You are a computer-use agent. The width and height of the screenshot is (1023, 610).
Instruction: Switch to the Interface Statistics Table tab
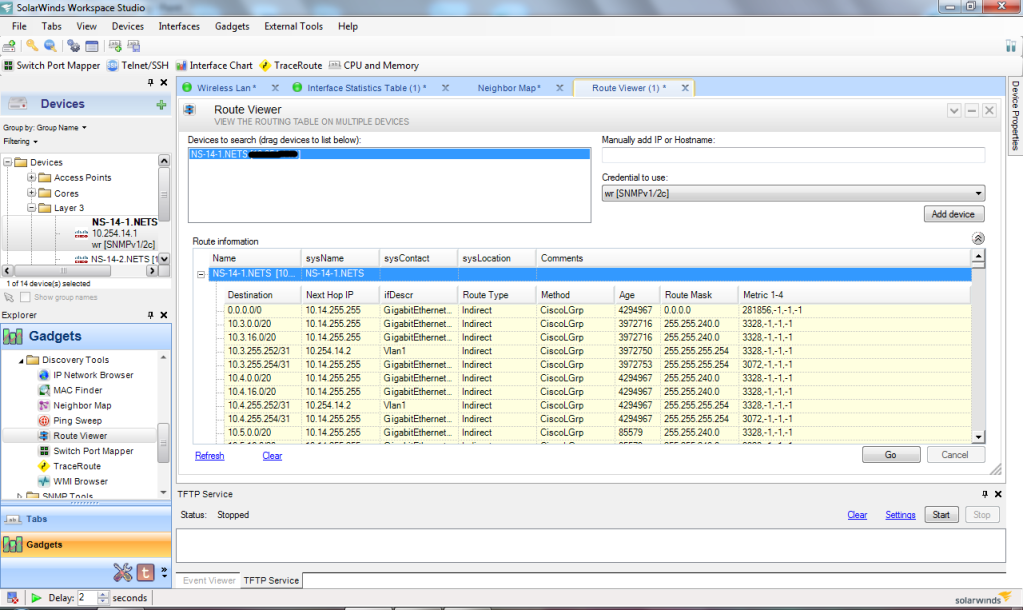click(x=366, y=88)
